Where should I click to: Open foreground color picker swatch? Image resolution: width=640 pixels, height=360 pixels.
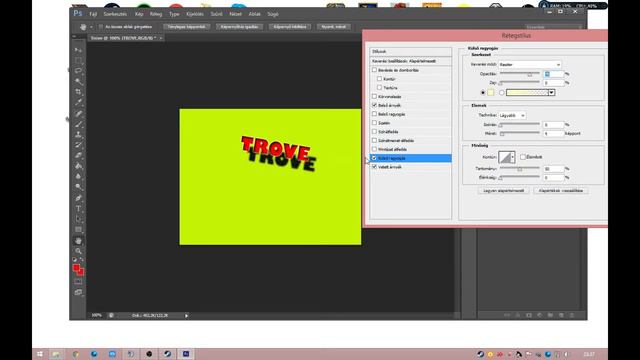76,268
